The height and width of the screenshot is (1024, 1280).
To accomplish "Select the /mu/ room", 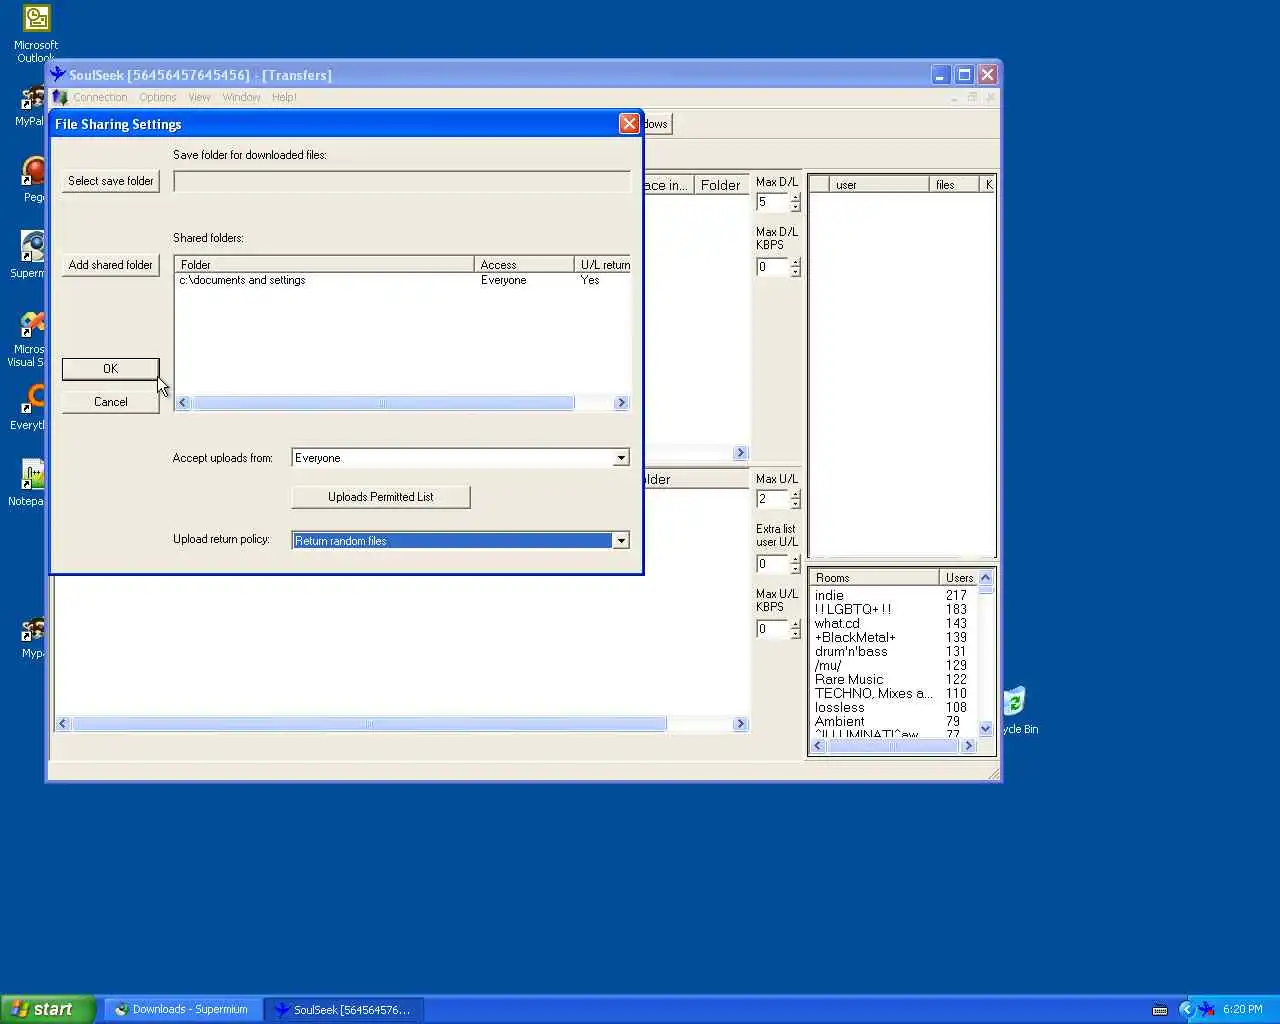I will coord(828,665).
